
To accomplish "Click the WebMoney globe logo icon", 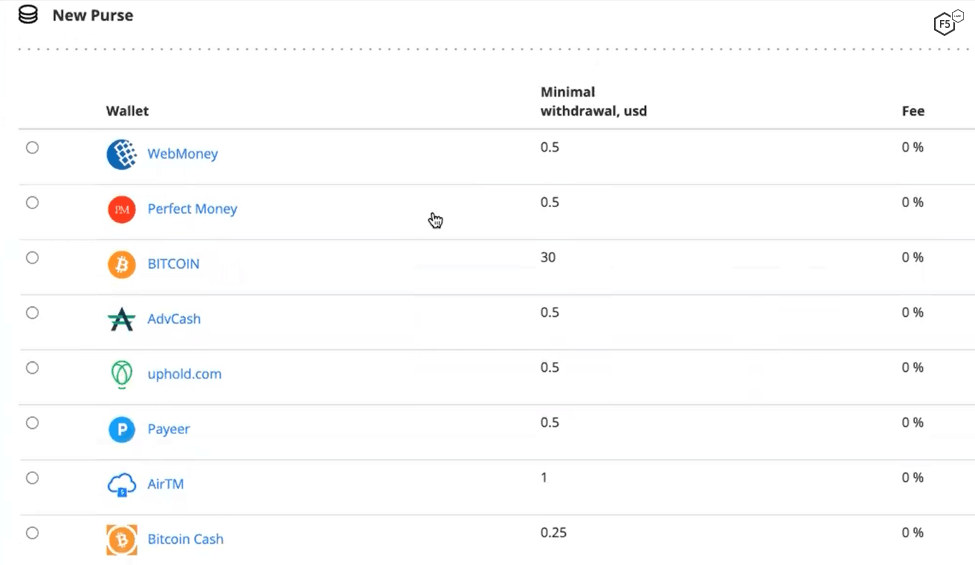I will coord(121,154).
